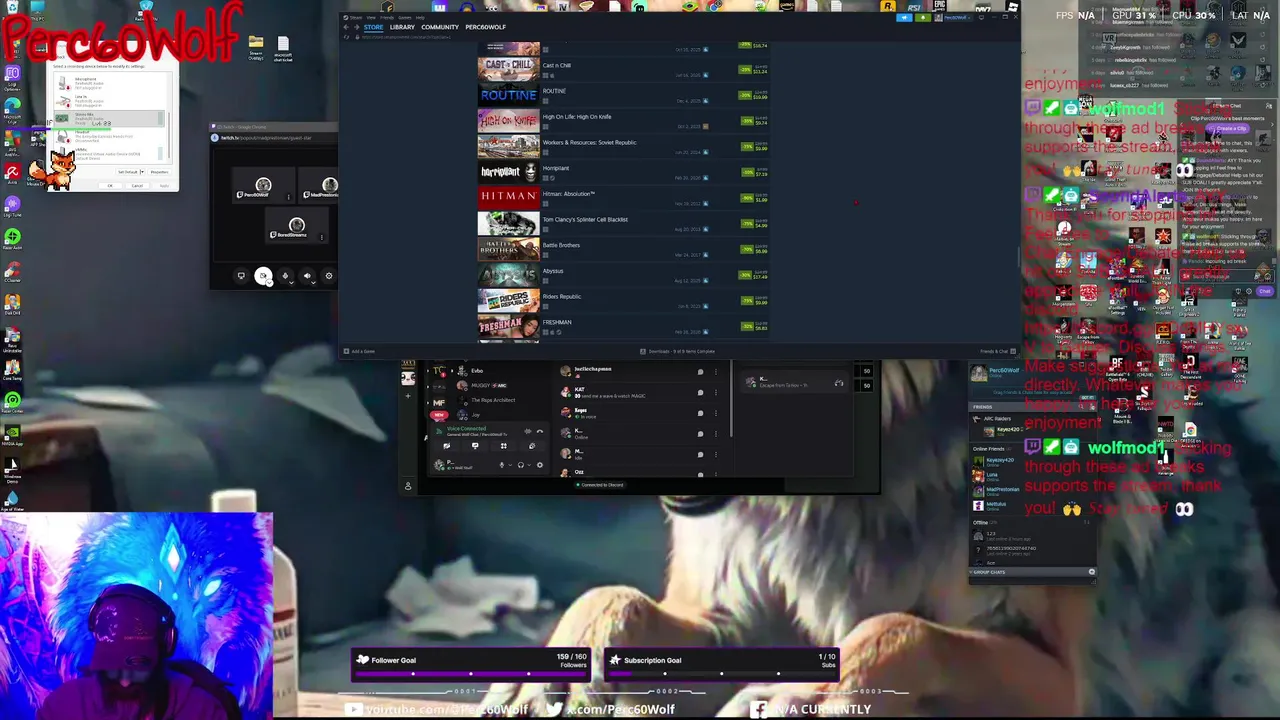Open Steam STORE tab
The image size is (1280, 720).
click(x=374, y=27)
